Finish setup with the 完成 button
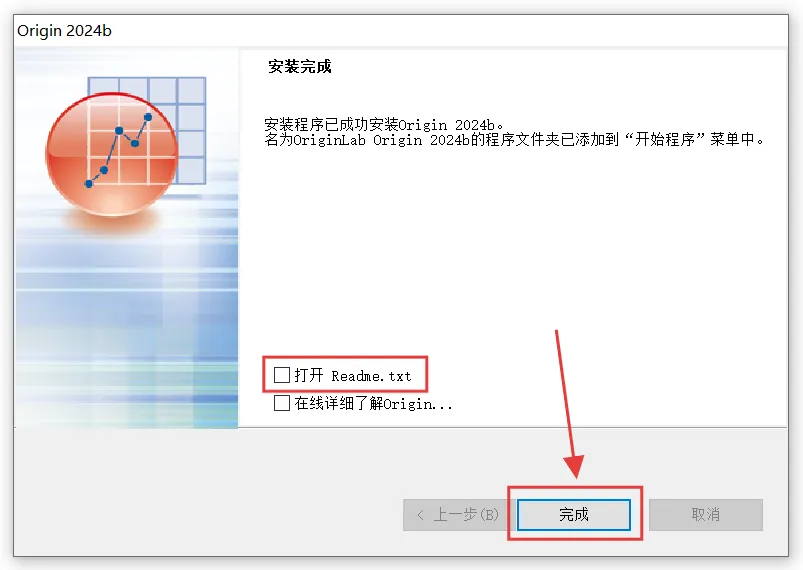The height and width of the screenshot is (570, 803). [x=574, y=515]
